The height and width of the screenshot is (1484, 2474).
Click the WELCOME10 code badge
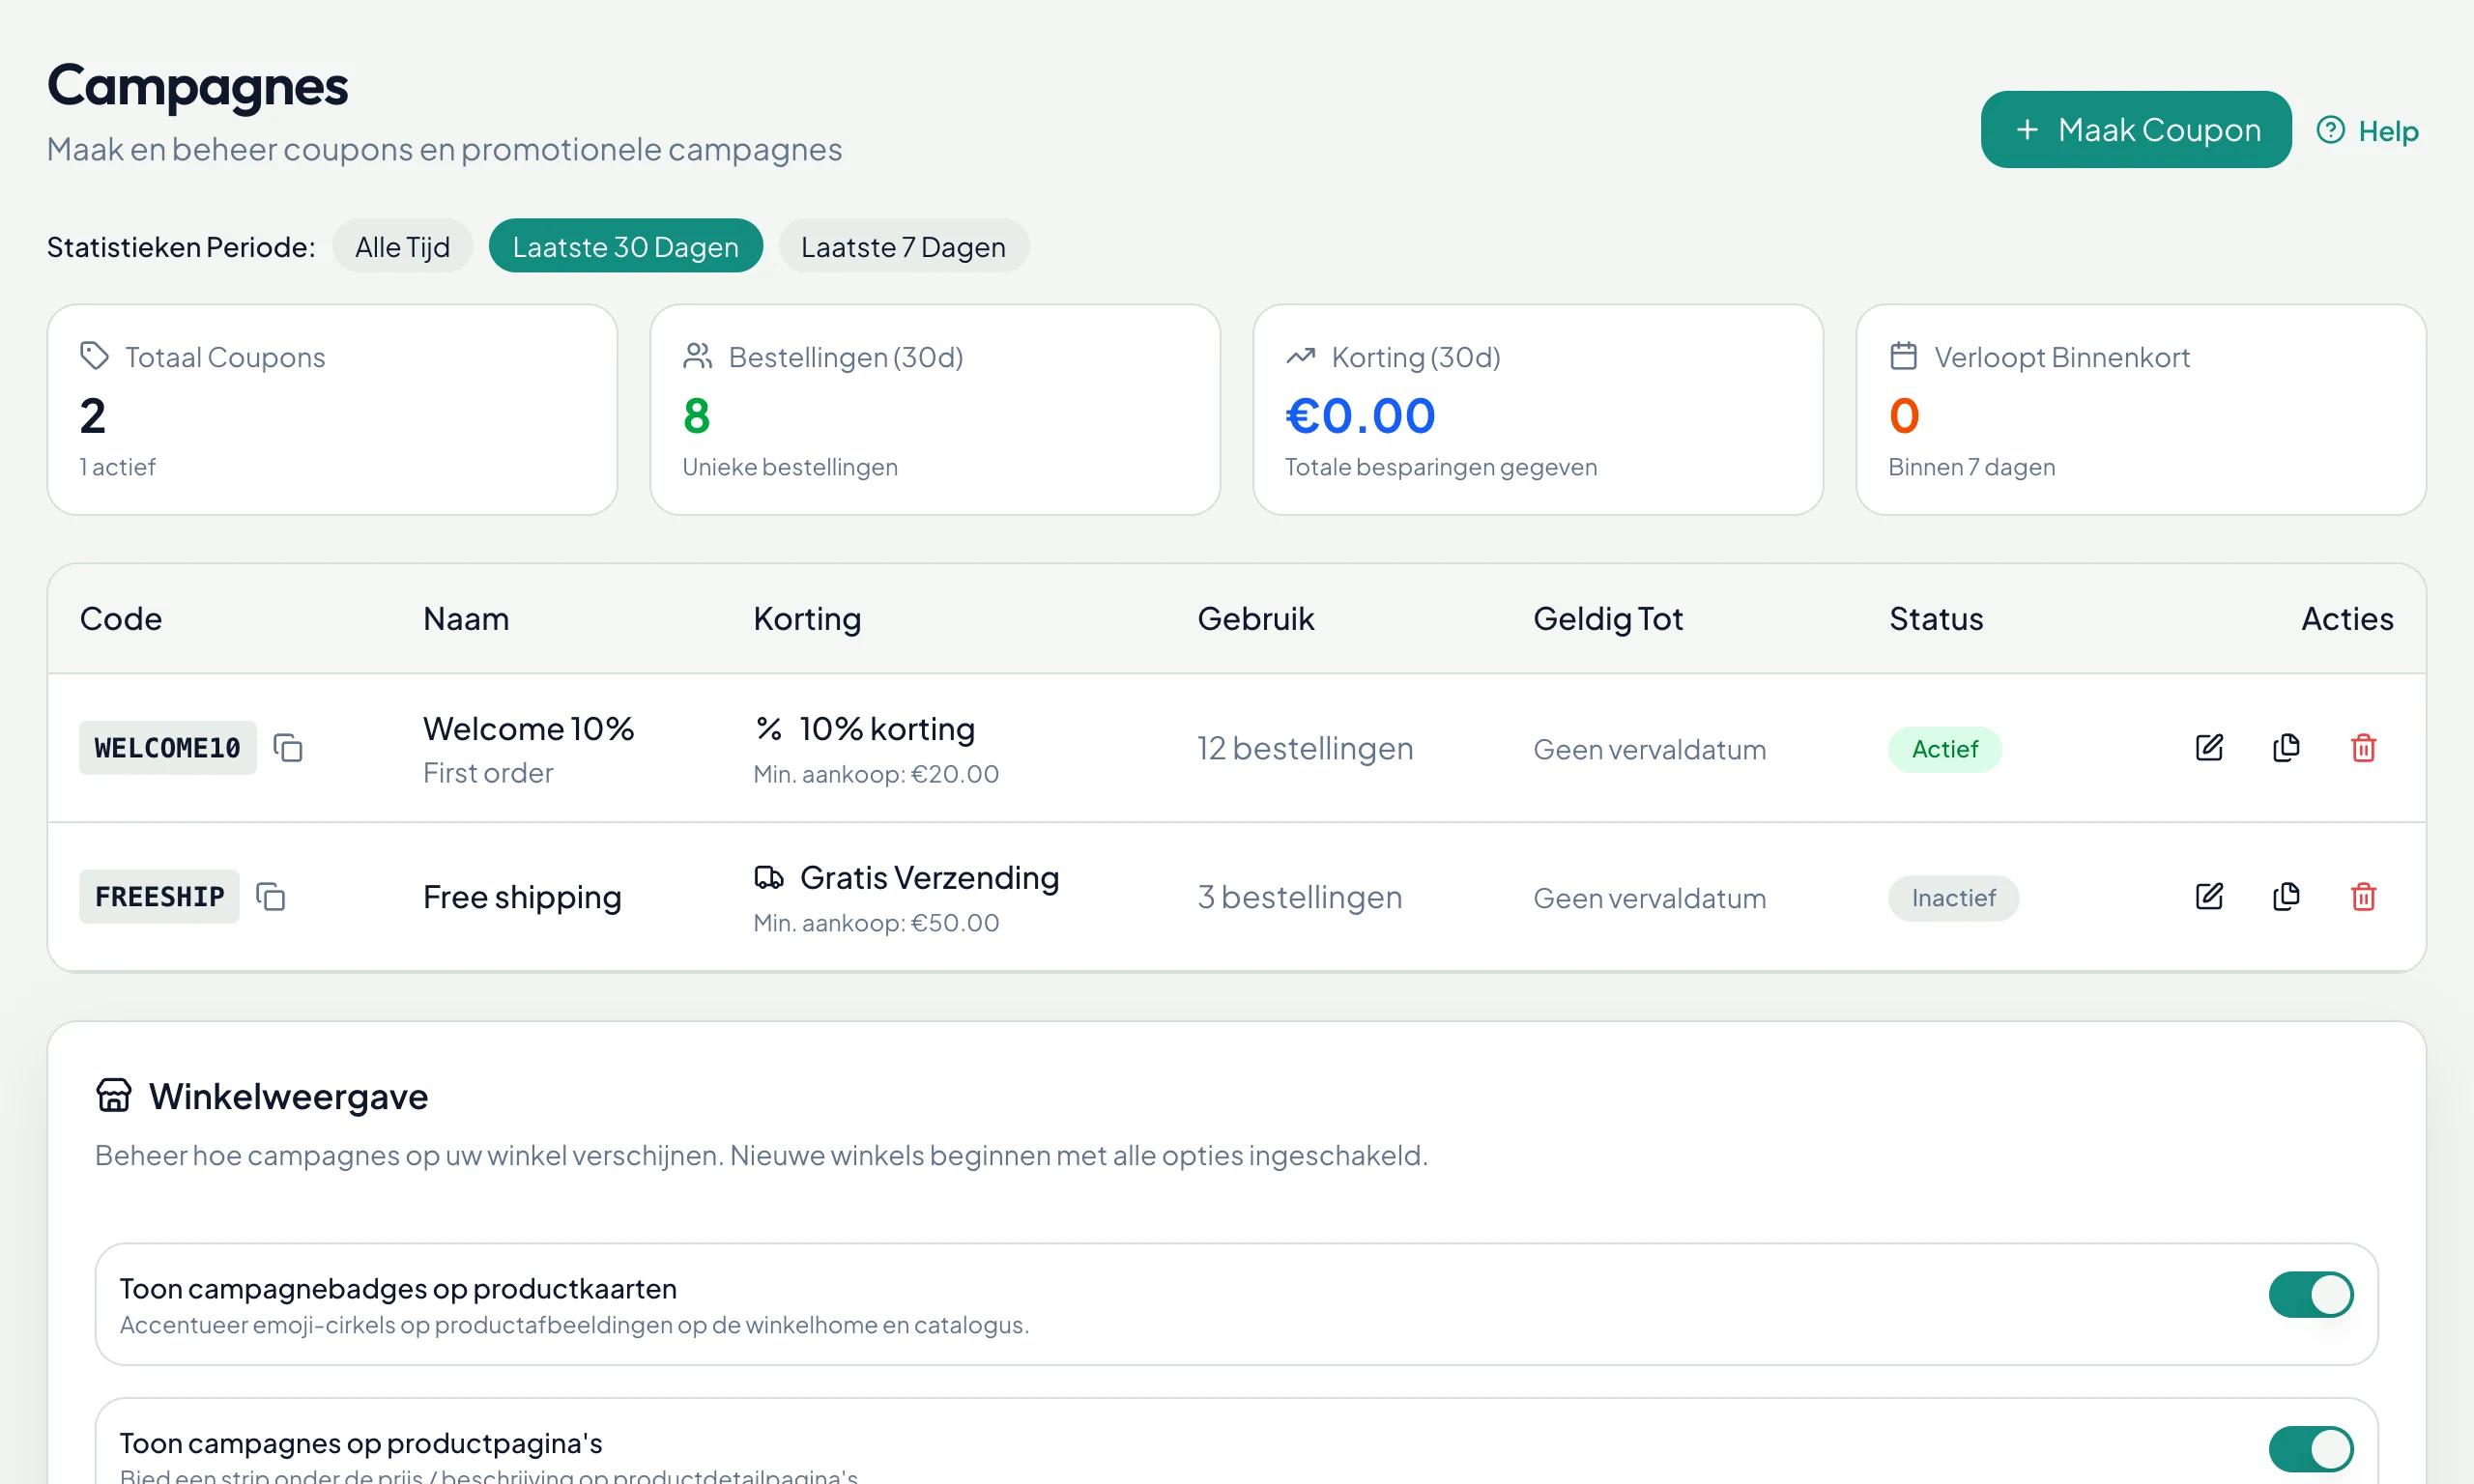point(167,748)
